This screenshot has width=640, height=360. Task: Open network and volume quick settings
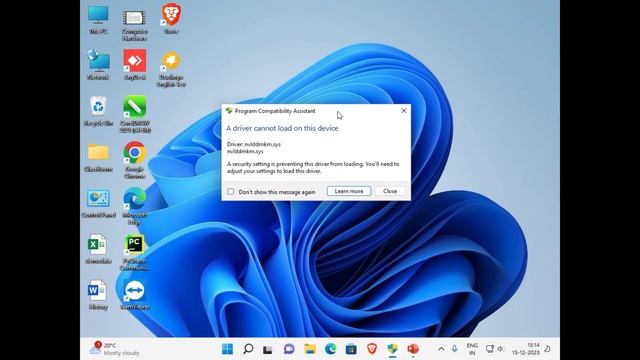(495, 349)
